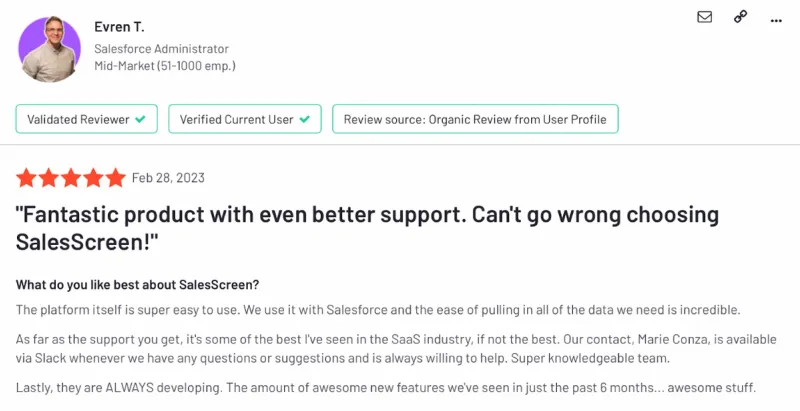Click the Feb 28, 2023 review date
Viewport: 800px width, 411px height.
(168, 178)
